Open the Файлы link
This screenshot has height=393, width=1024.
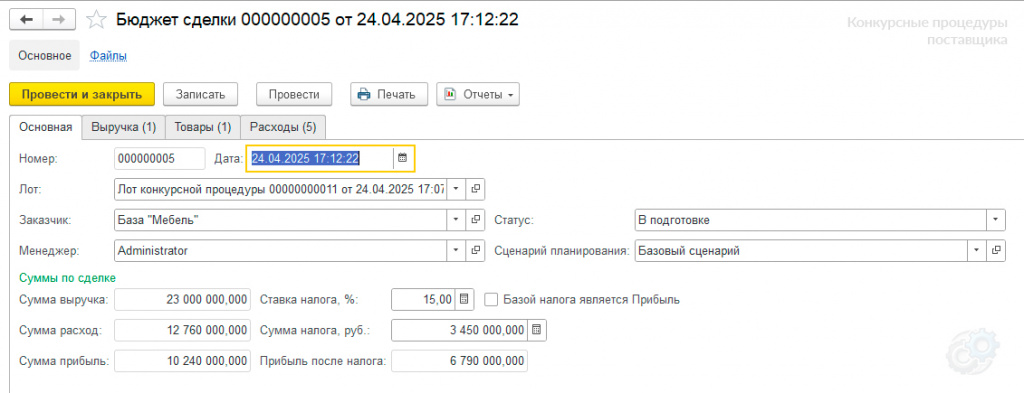click(108, 55)
